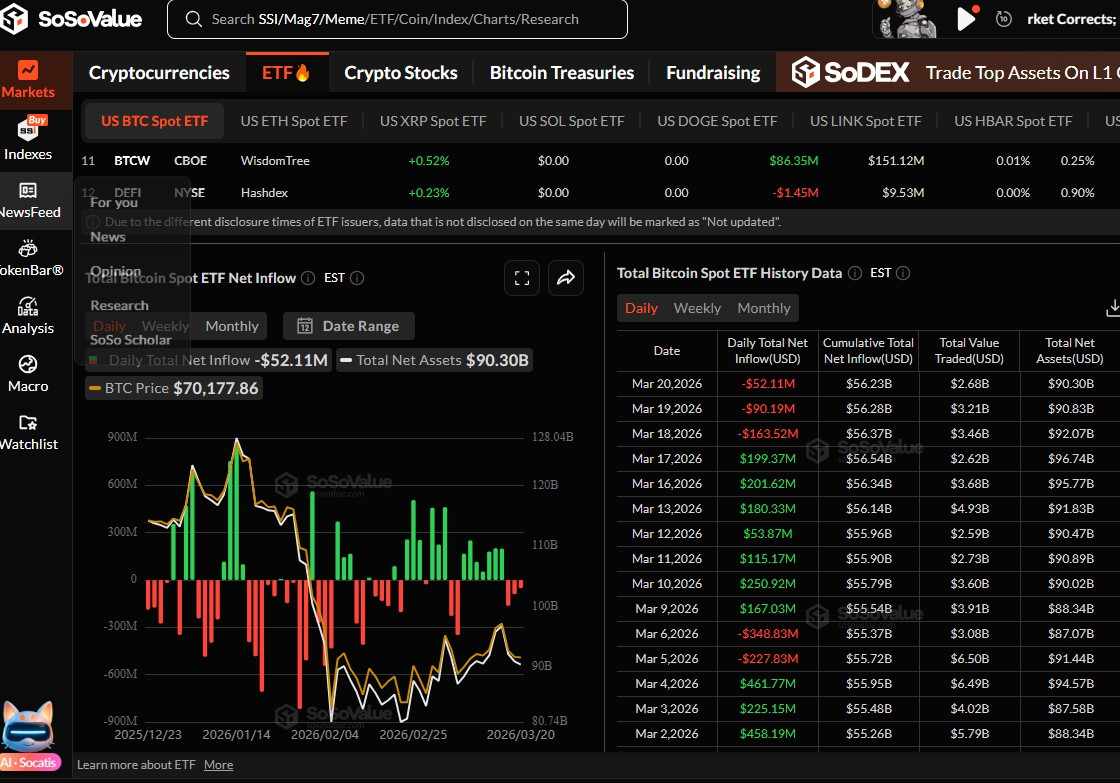The image size is (1120, 783).
Task: Open the Watchlist sidebar icon
Action: click(28, 431)
